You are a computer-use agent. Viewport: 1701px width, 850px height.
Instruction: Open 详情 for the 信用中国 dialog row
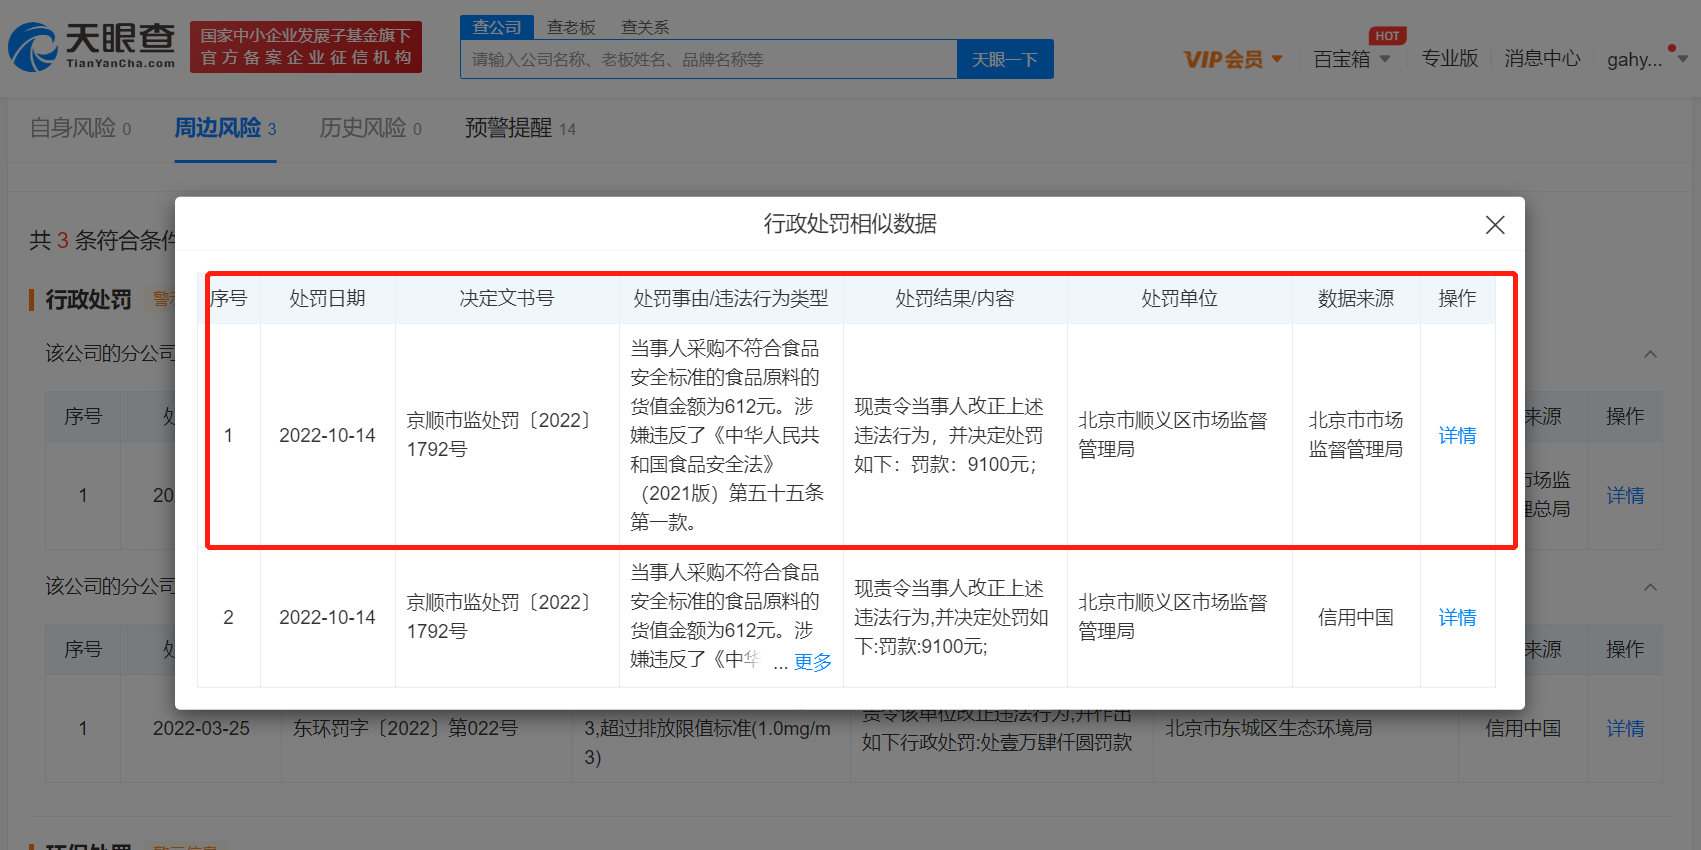pos(1457,618)
